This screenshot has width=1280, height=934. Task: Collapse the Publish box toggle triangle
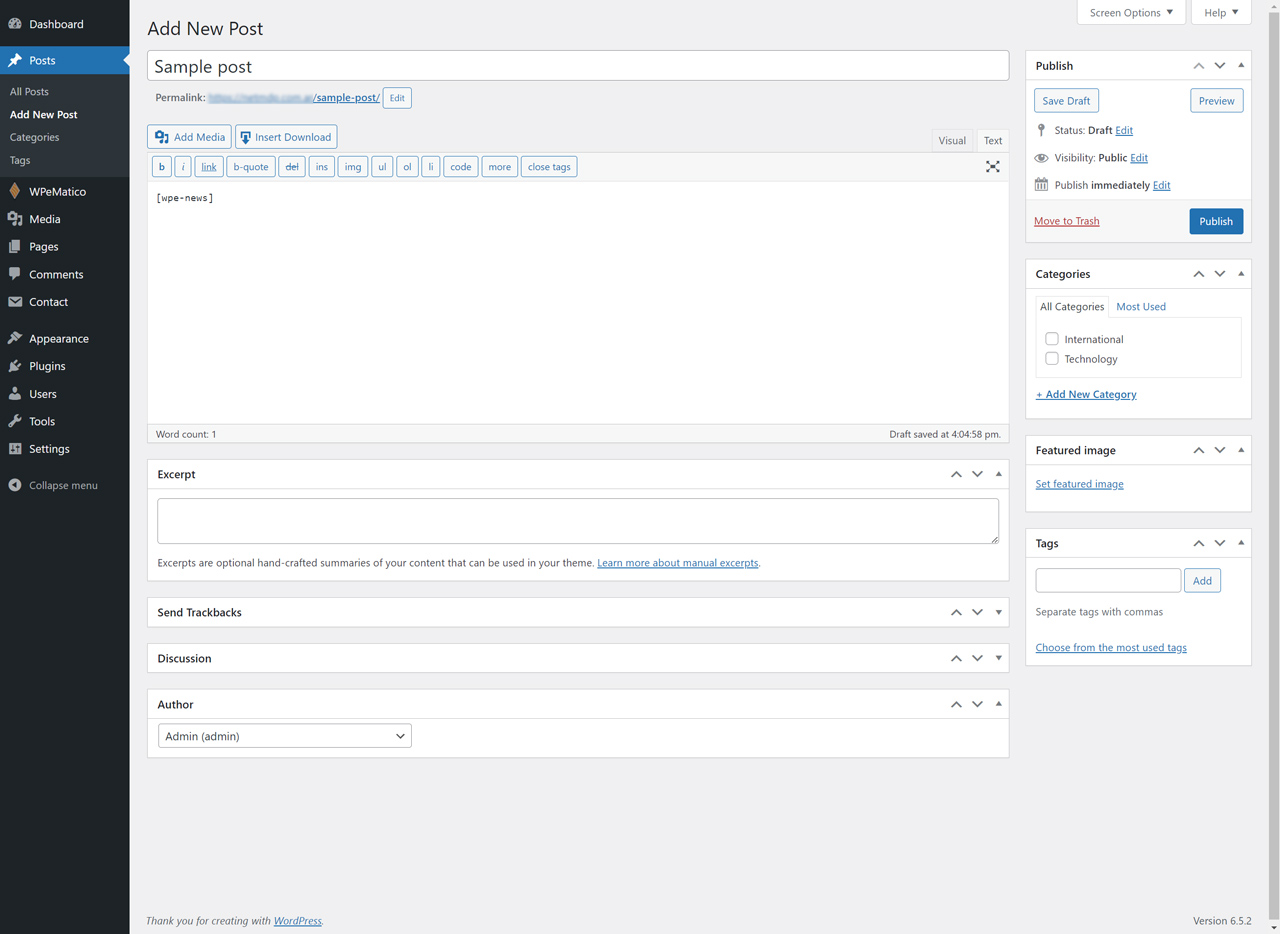pos(1241,66)
